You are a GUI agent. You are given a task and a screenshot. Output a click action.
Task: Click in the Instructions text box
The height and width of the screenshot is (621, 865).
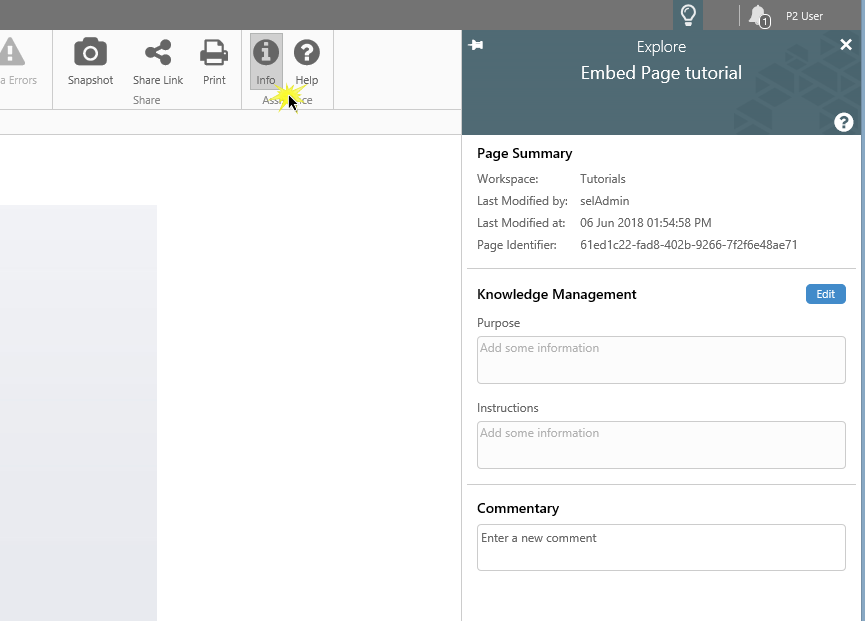point(661,445)
